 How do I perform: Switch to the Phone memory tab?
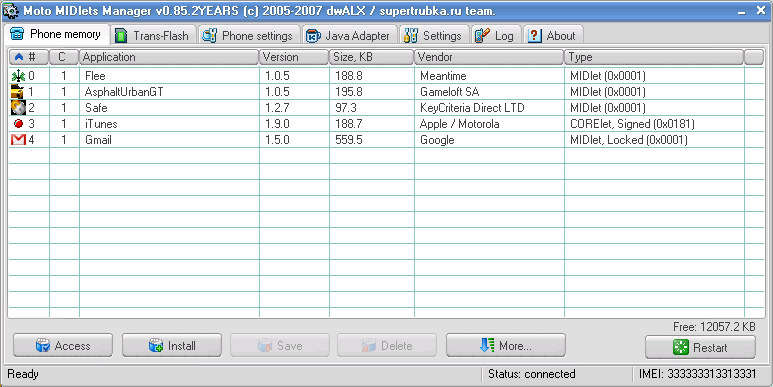[x=57, y=34]
